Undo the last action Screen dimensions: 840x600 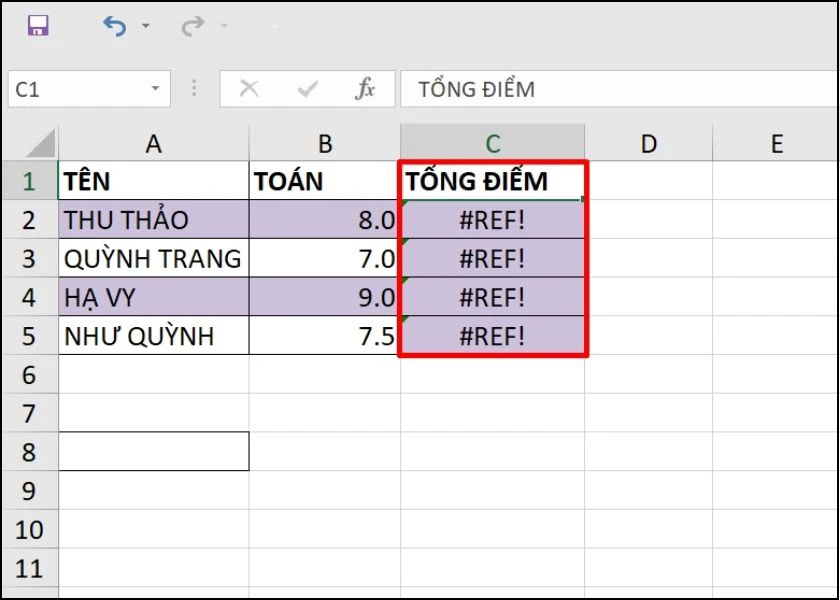pos(115,25)
